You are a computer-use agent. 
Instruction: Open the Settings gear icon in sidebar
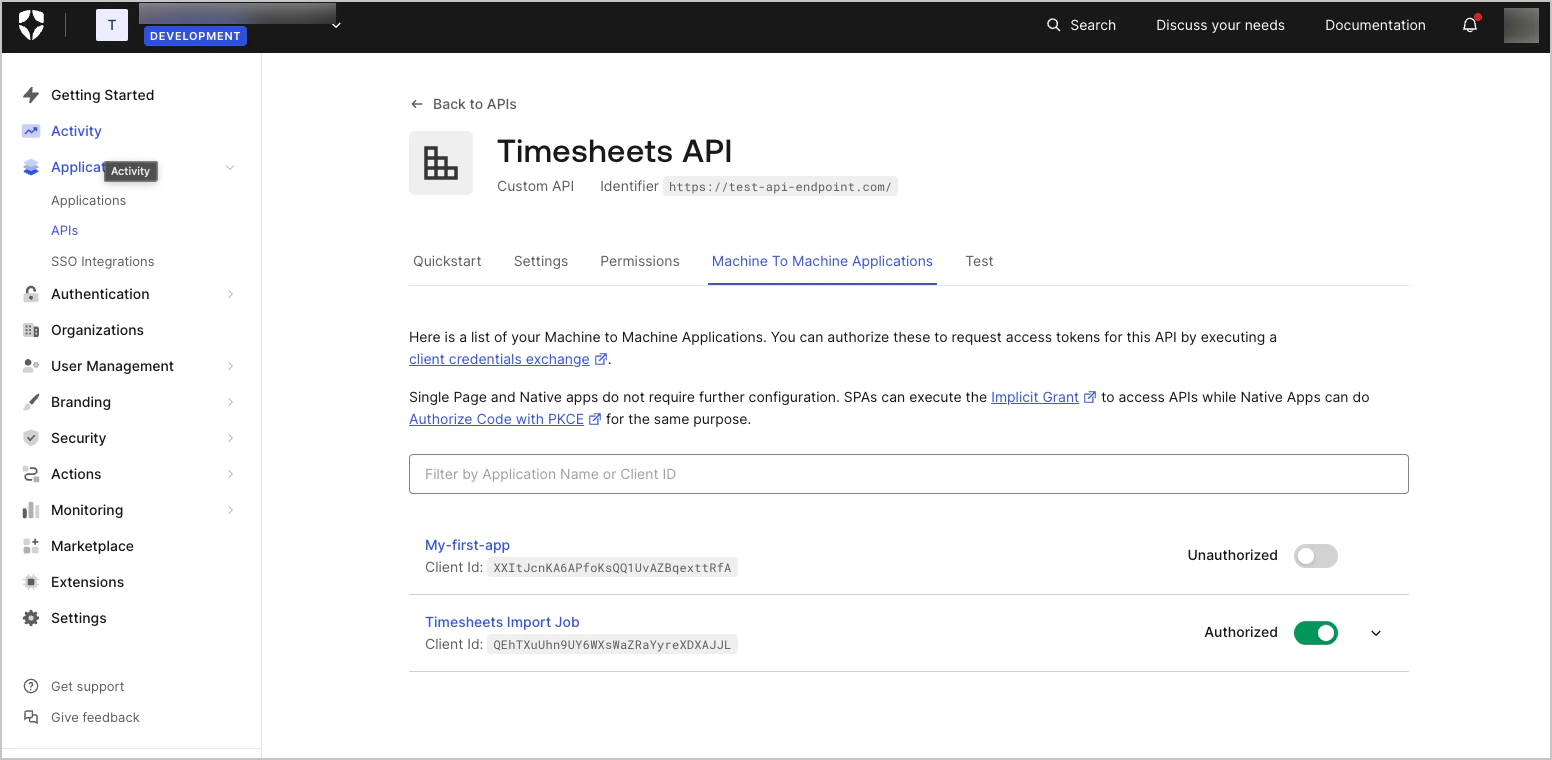pos(31,618)
